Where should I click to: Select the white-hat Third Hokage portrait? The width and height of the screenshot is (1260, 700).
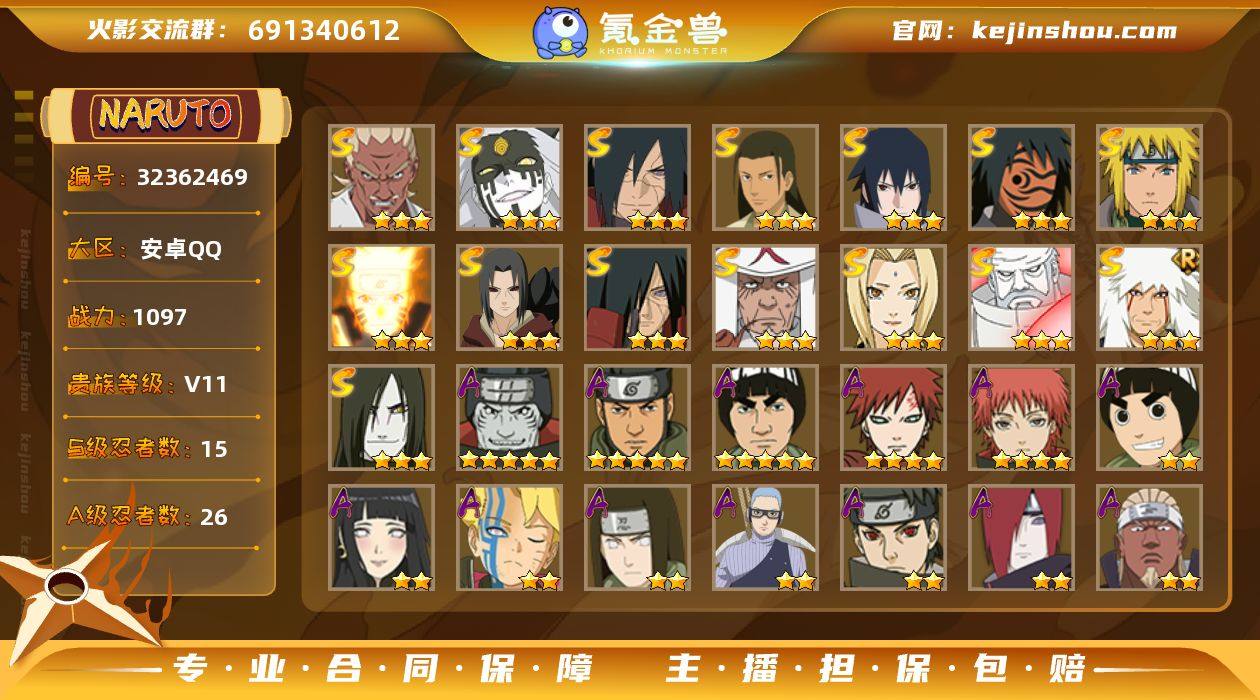(765, 297)
